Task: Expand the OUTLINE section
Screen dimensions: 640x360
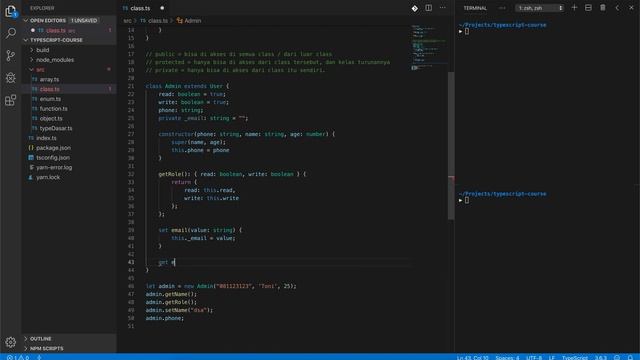Action: tap(69, 338)
